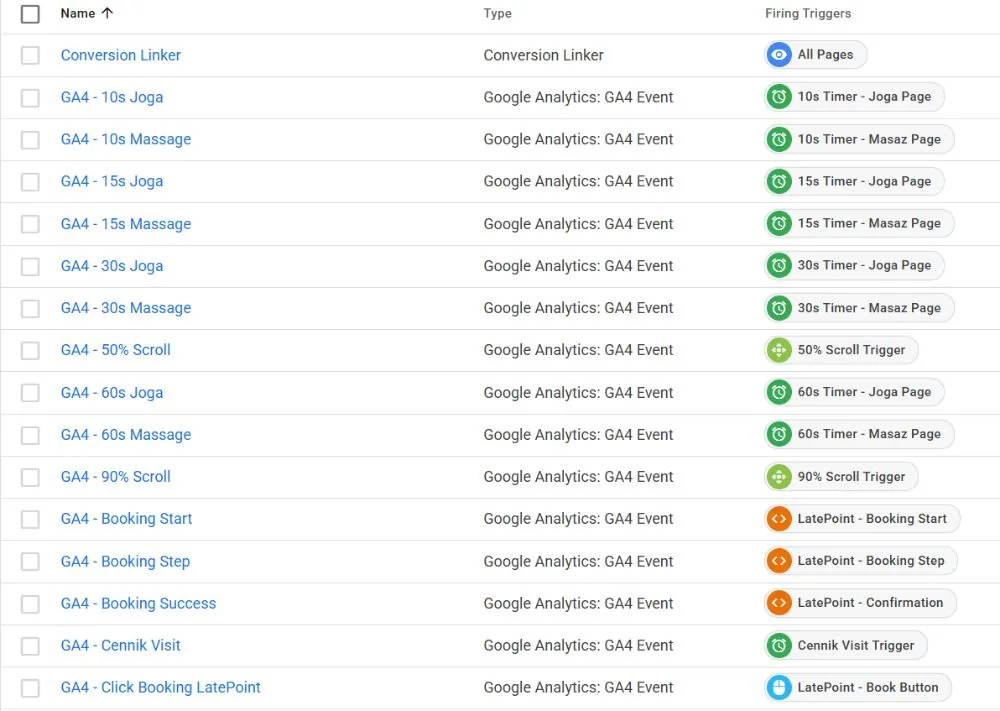1000x711 pixels.
Task: Select the GA4 - Cennik Visit checkbox
Action: (x=30, y=646)
